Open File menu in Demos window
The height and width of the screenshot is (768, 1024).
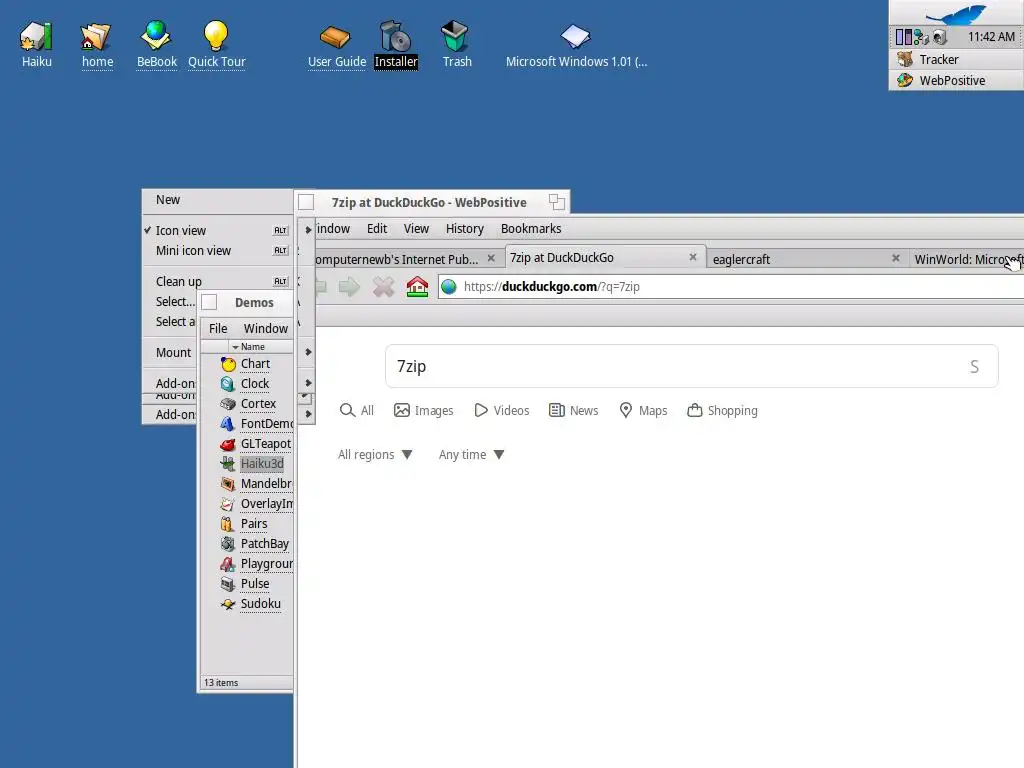218,328
